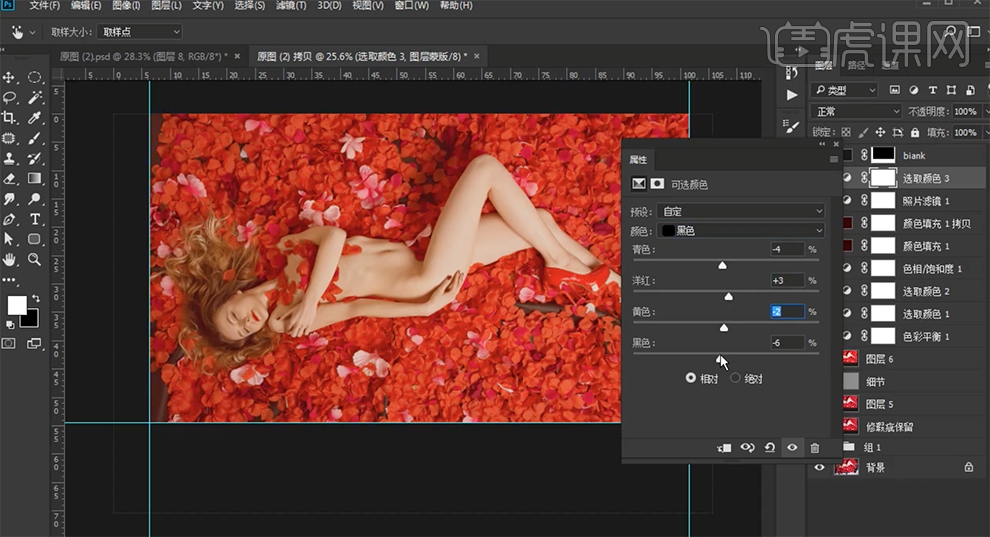This screenshot has width=990, height=537.
Task: Select the Crop tool
Action: [x=9, y=118]
